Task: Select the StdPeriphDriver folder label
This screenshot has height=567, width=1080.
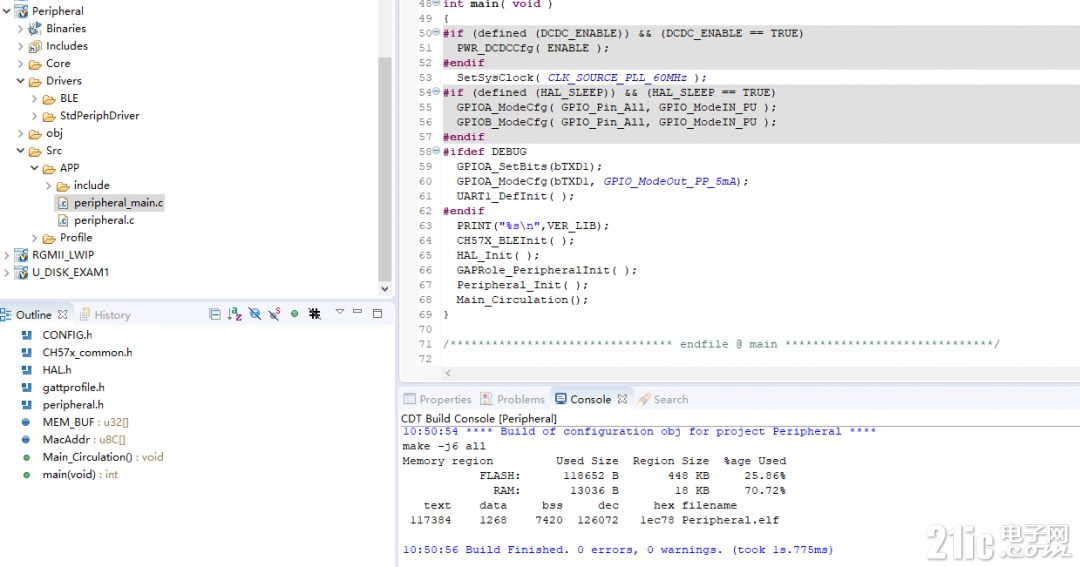Action: pyautogui.click(x=100, y=116)
